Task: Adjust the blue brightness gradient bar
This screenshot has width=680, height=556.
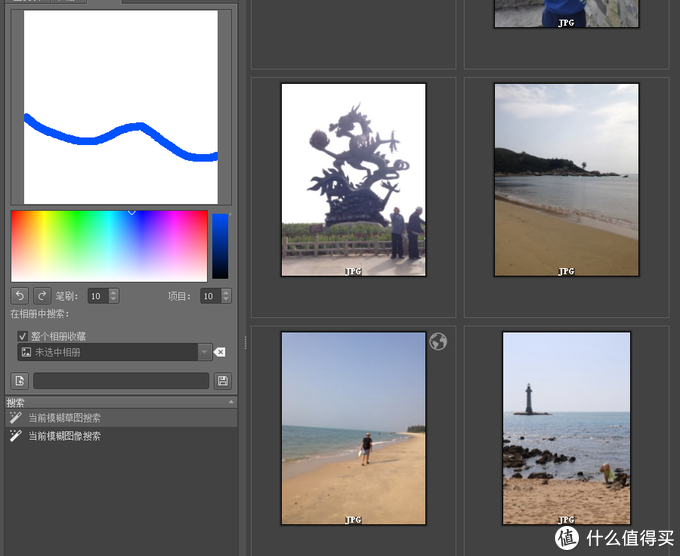Action: click(x=220, y=245)
